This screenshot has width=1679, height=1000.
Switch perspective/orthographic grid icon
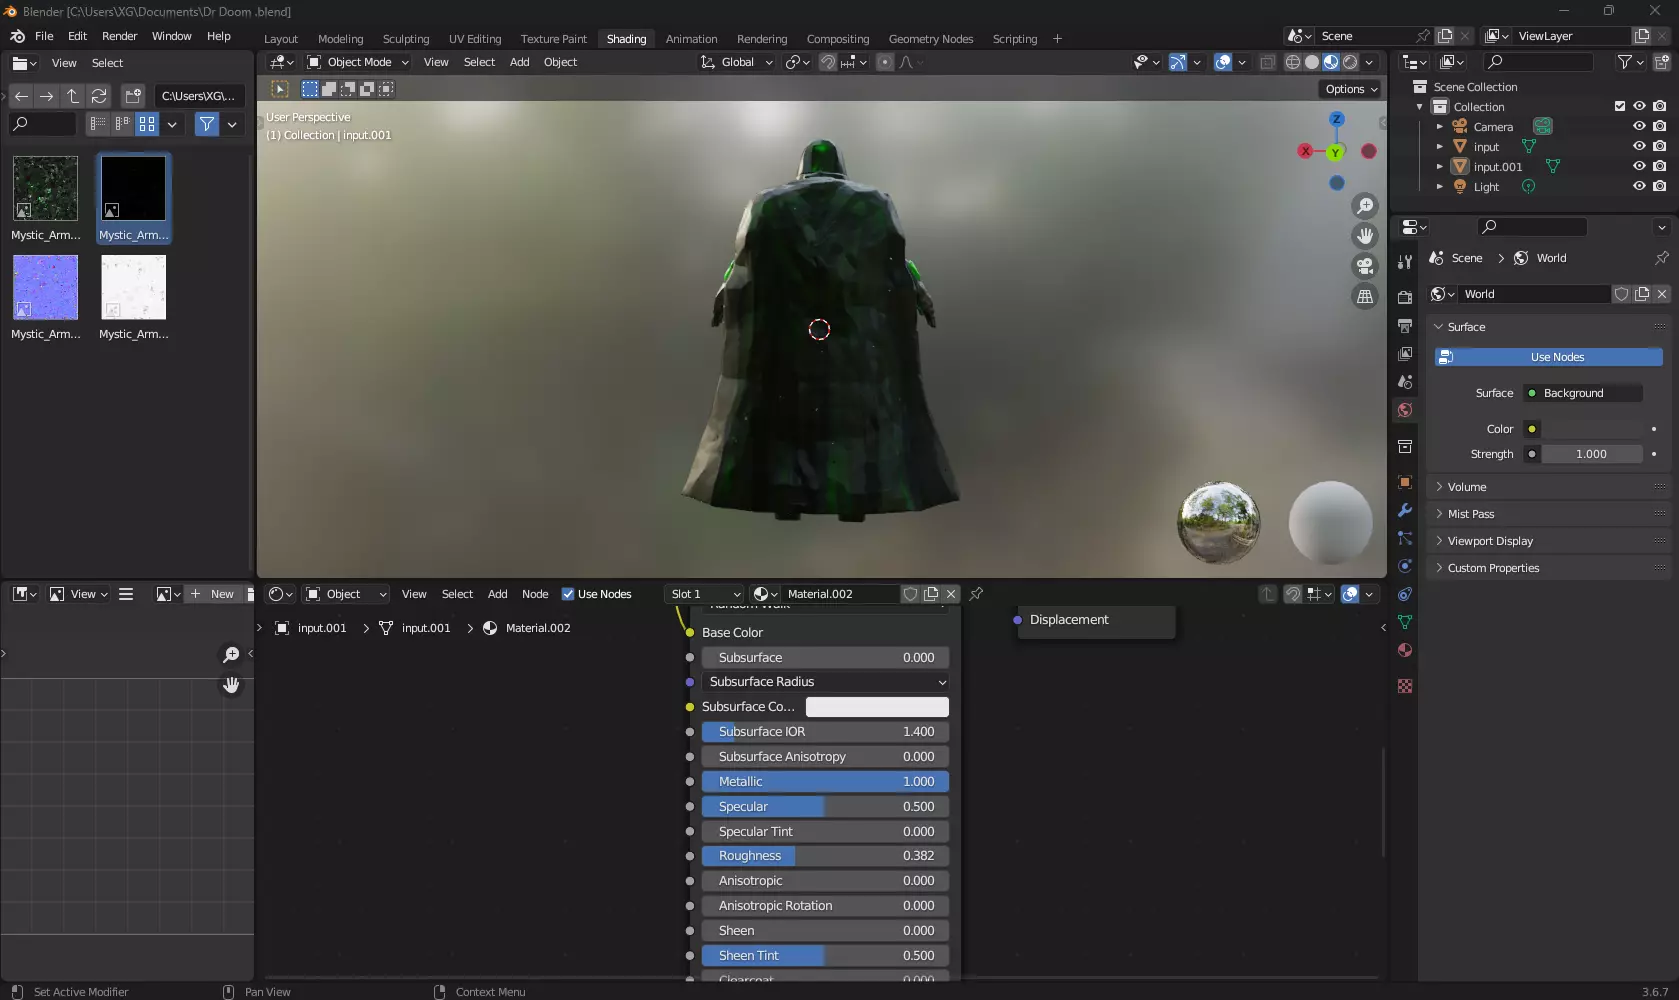[x=1365, y=296]
